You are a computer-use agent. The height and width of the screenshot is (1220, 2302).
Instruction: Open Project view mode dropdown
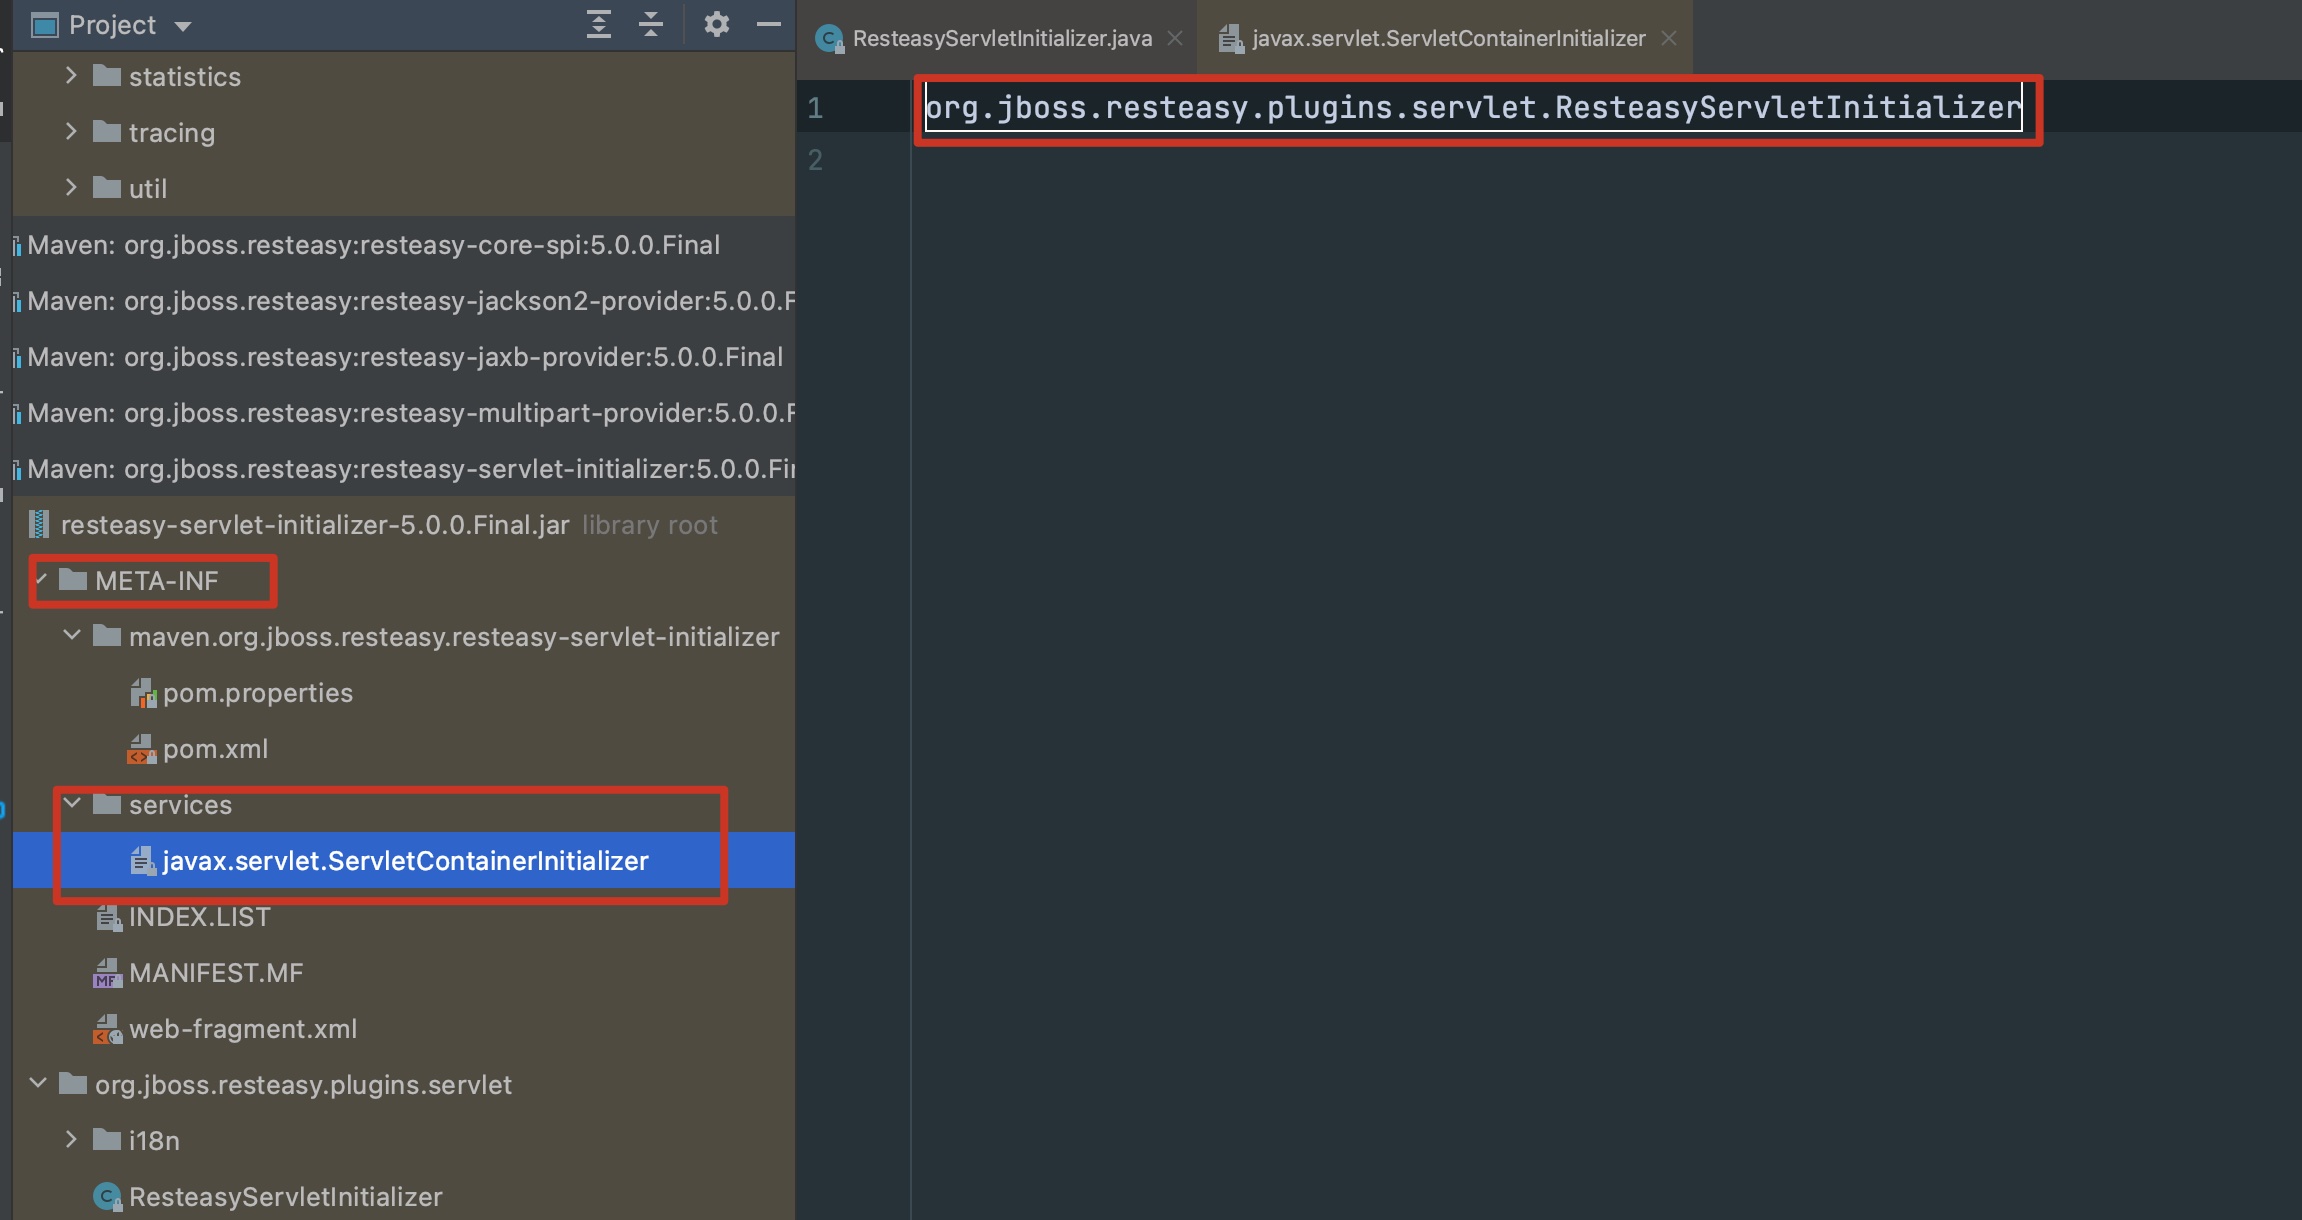point(183,26)
